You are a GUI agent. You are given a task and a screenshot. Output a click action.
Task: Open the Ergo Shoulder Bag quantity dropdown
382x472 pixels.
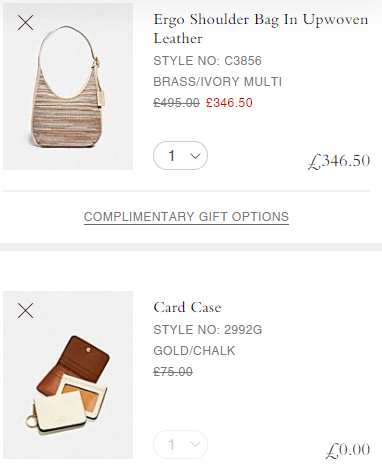coord(180,156)
